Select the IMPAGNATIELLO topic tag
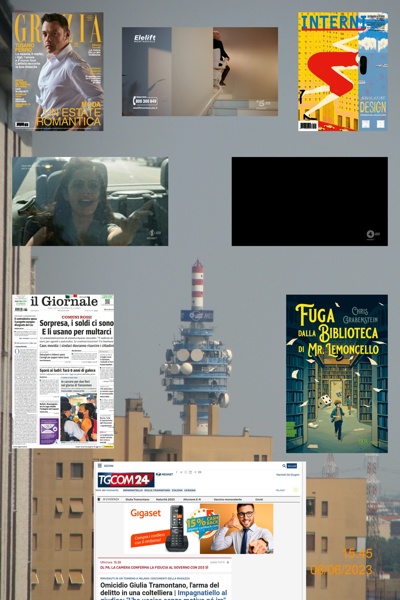This screenshot has width=400, height=600. pyautogui.click(x=133, y=490)
